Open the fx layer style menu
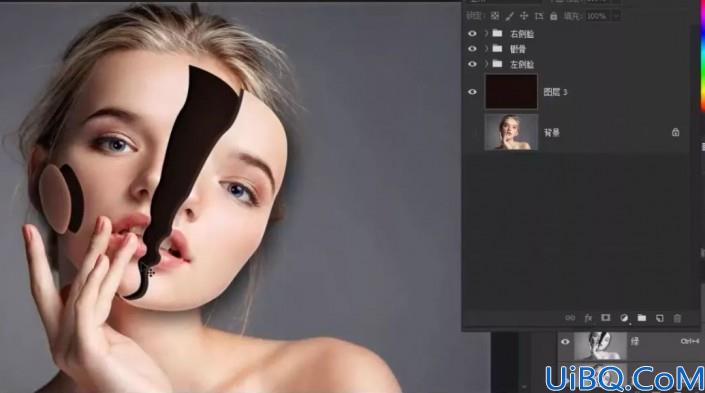 coord(588,318)
